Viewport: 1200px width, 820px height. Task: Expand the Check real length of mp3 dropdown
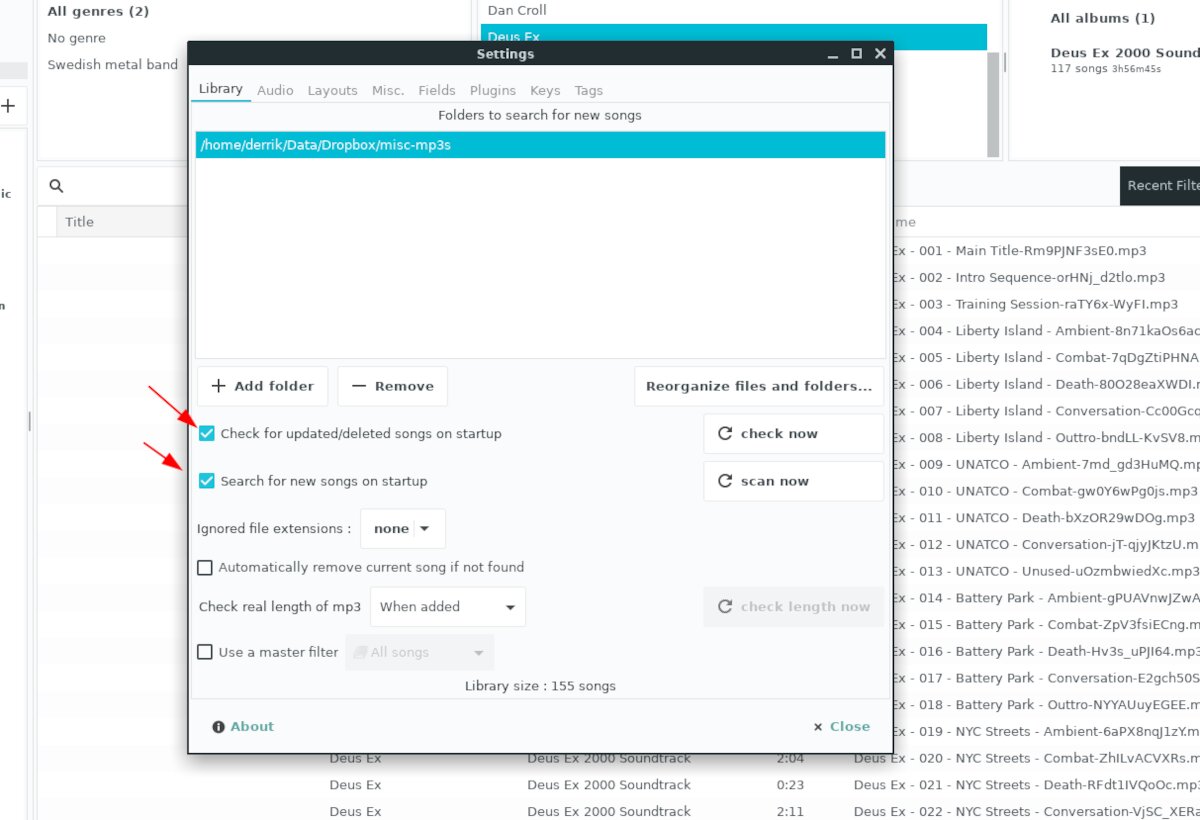point(447,607)
